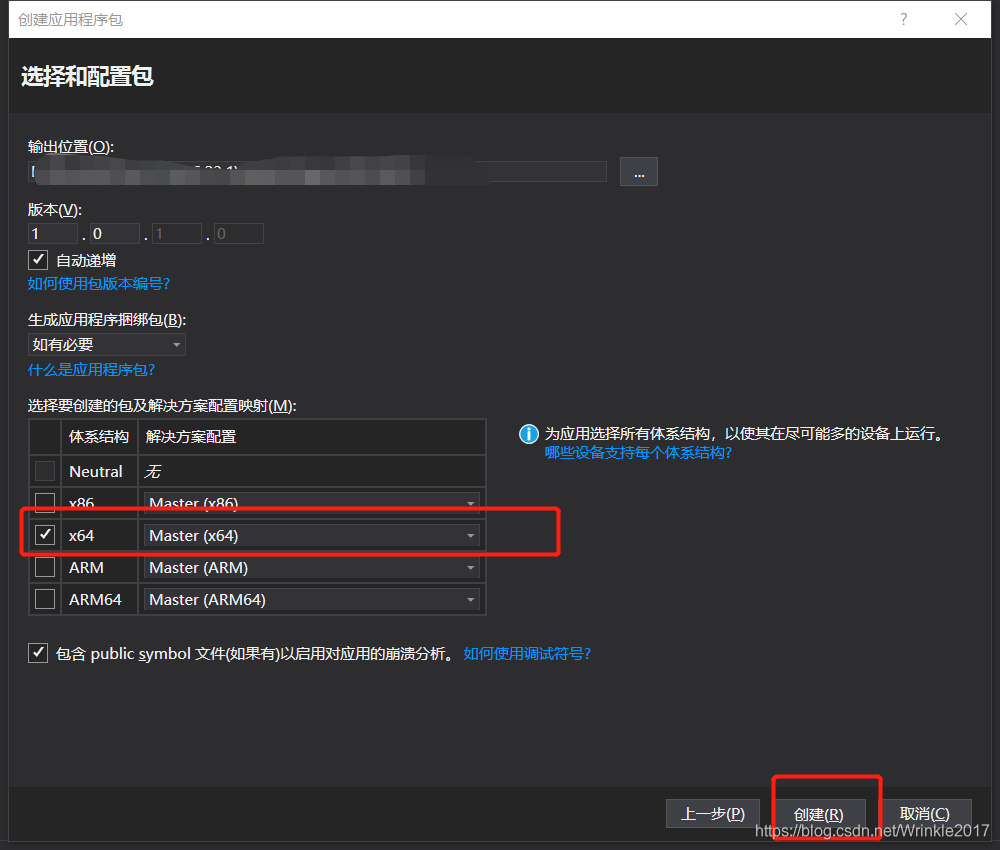Viewport: 1000px width, 850px height.
Task: Toggle the public symbol files checkbox
Action: (38, 653)
